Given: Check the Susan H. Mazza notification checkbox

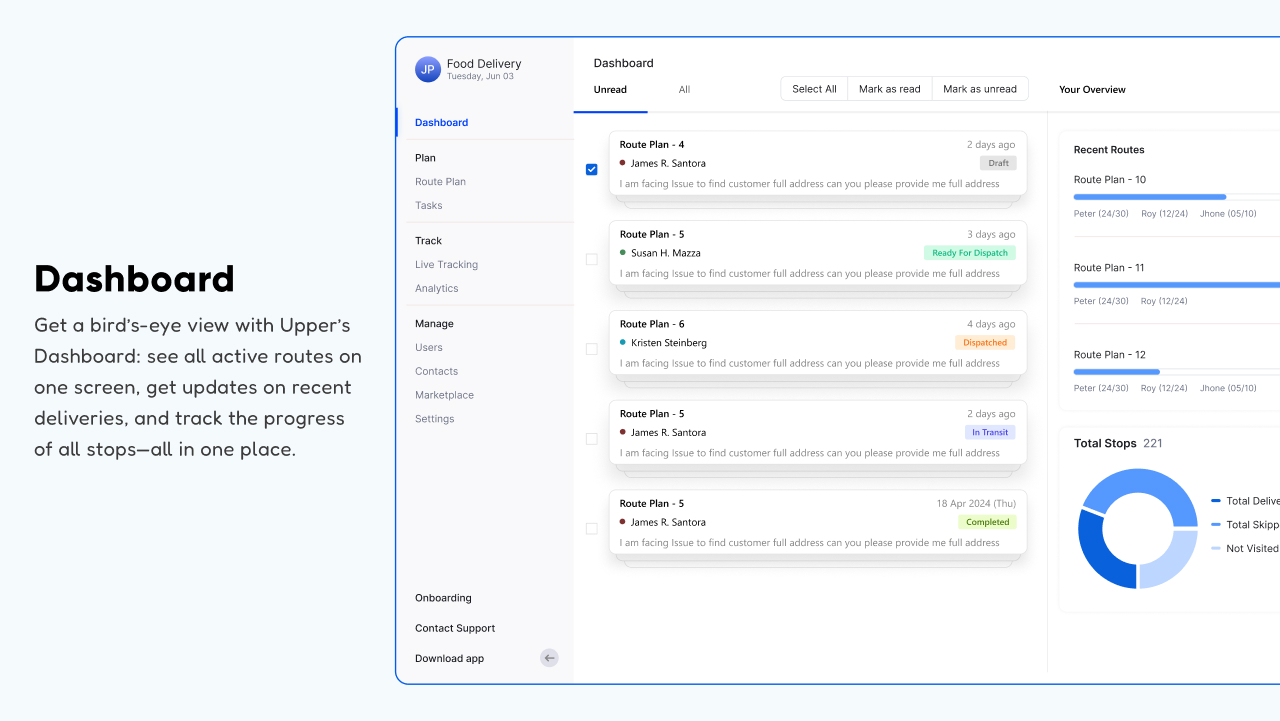Looking at the screenshot, I should pyautogui.click(x=591, y=259).
